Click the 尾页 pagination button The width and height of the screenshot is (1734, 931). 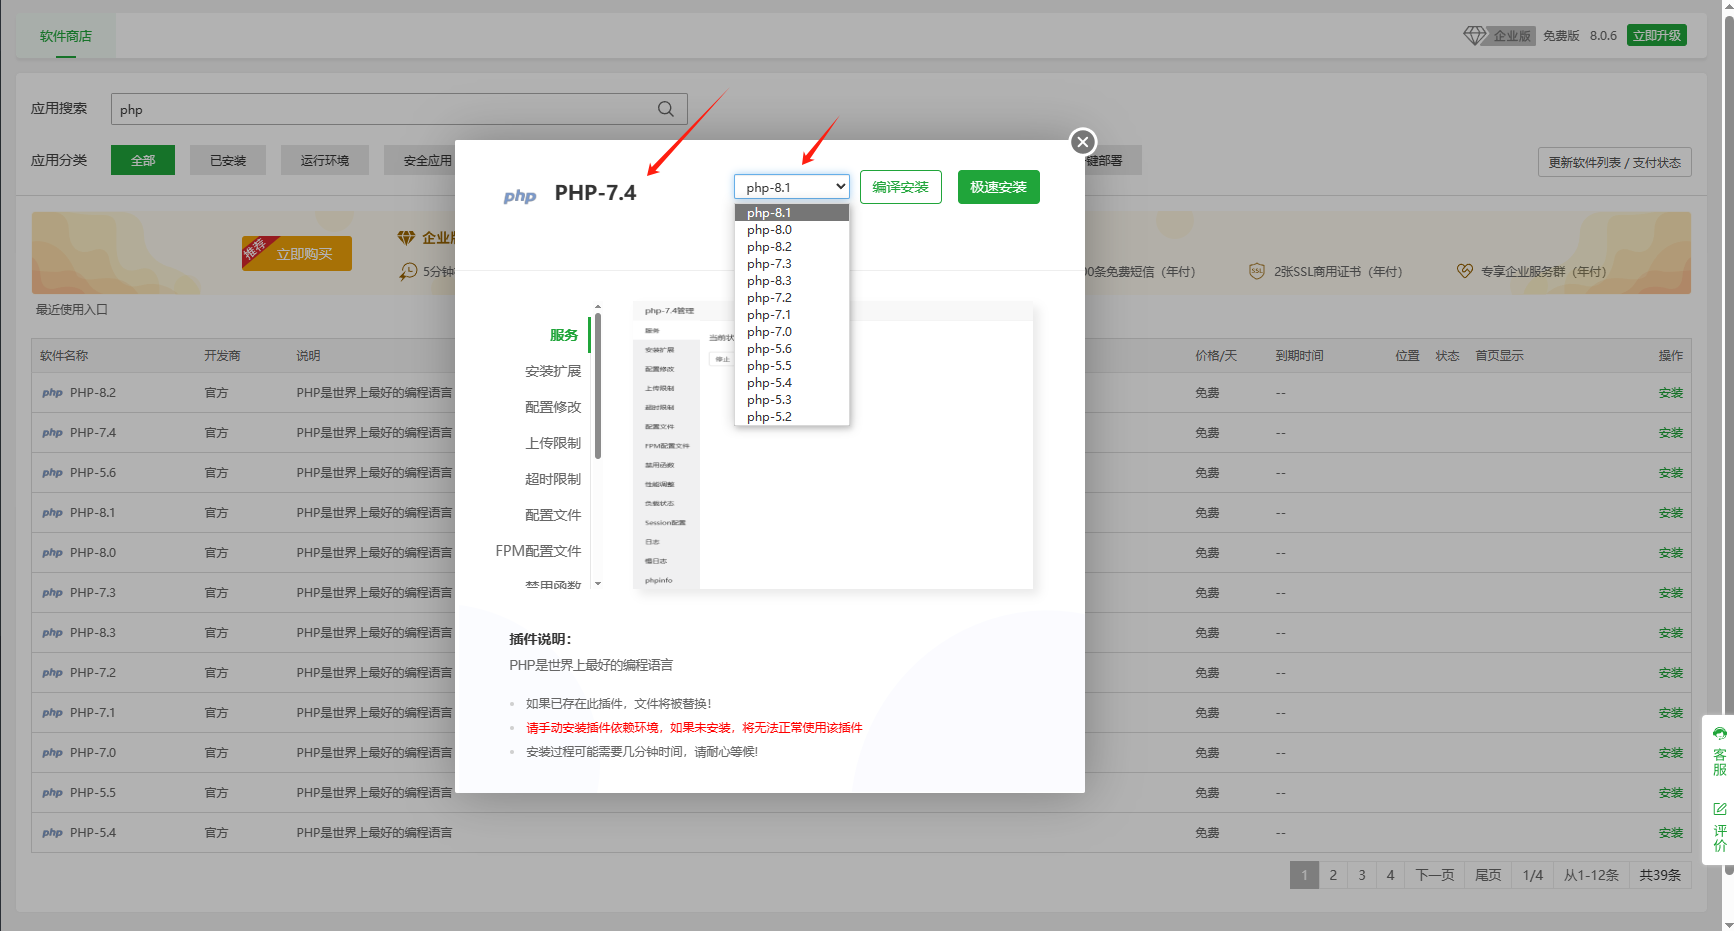[x=1488, y=875]
